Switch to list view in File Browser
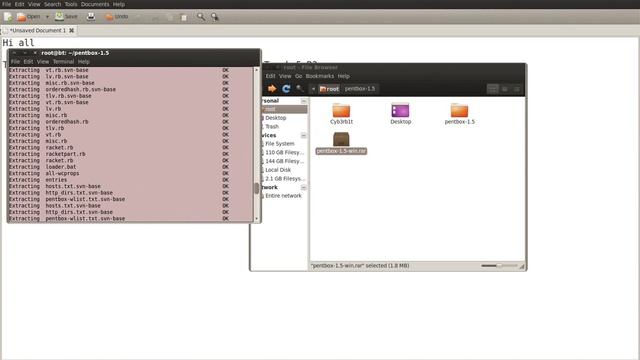This screenshot has height=360, width=640. [x=505, y=89]
